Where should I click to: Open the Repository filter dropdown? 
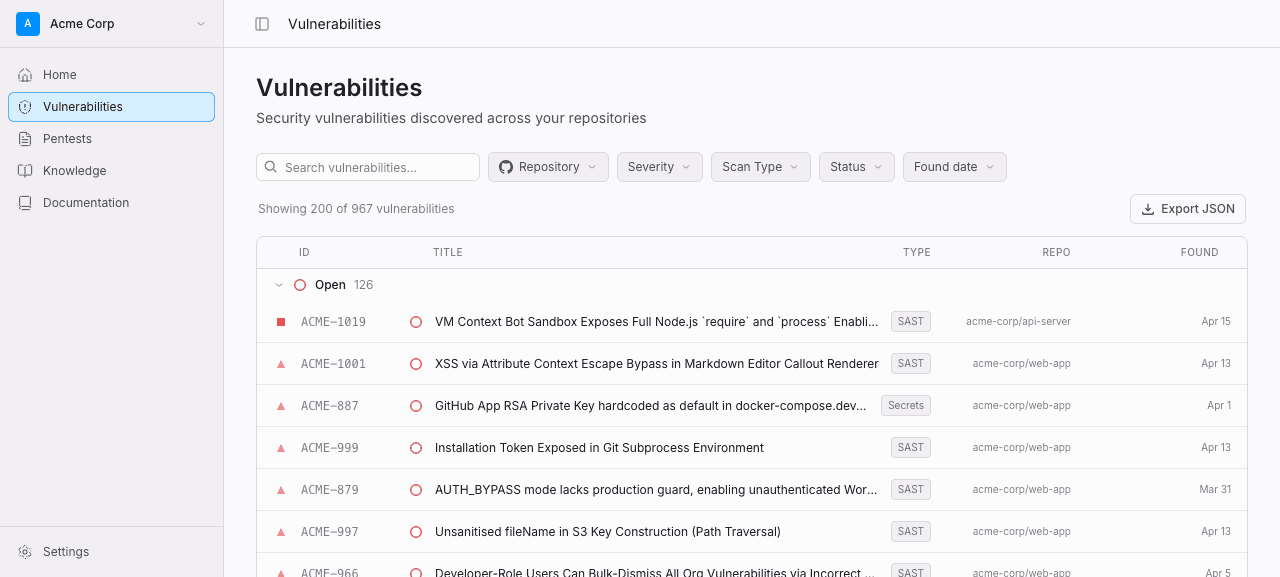548,167
